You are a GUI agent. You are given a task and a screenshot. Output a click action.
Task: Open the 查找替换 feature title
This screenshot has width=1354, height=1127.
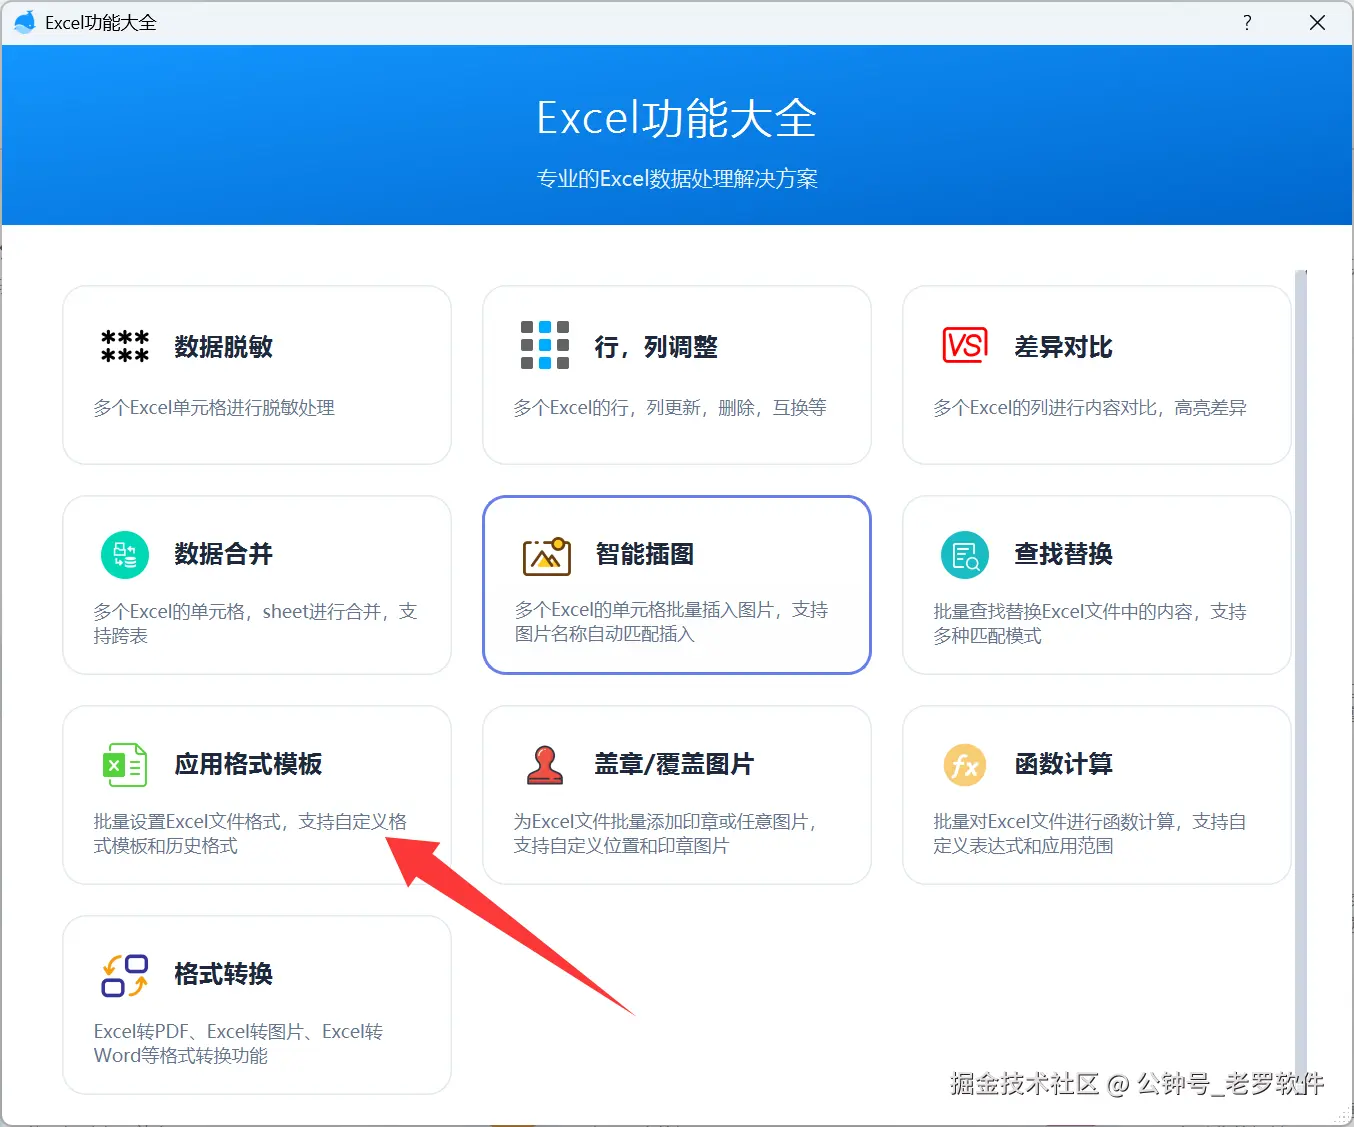[1063, 554]
